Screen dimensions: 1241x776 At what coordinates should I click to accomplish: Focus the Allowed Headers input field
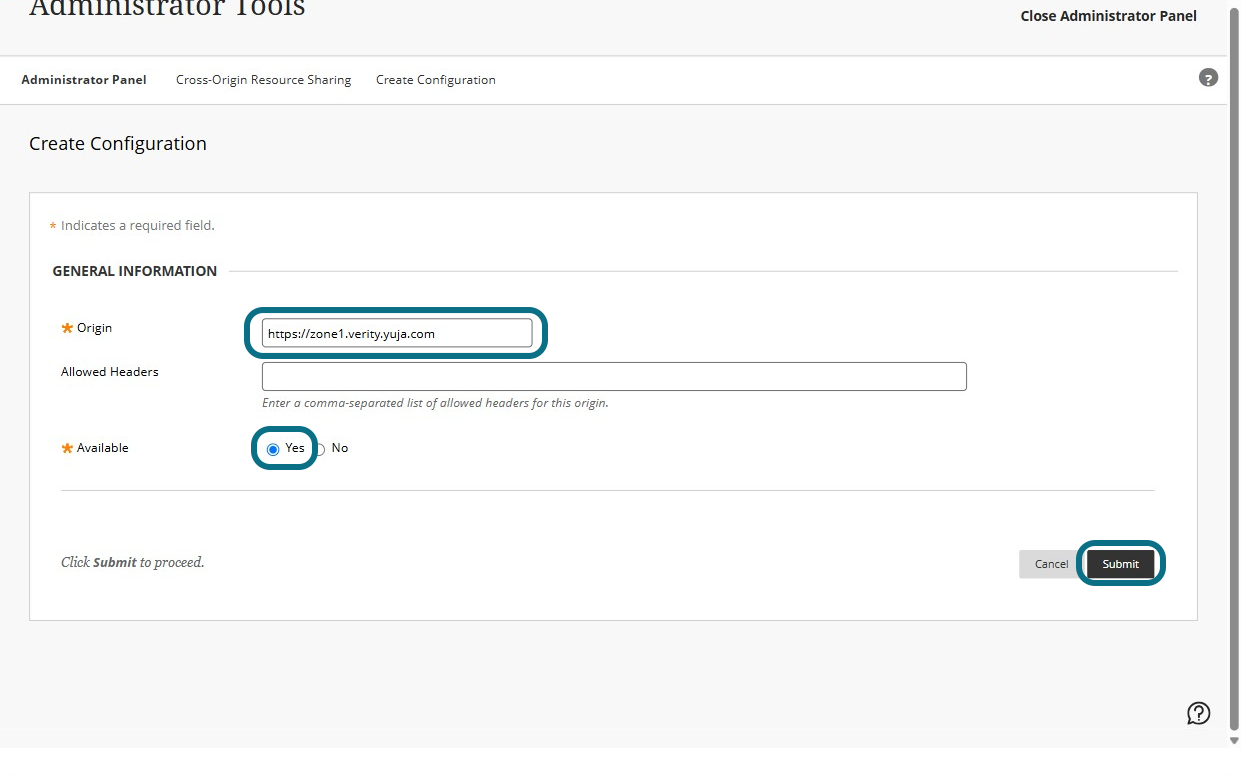coord(614,376)
